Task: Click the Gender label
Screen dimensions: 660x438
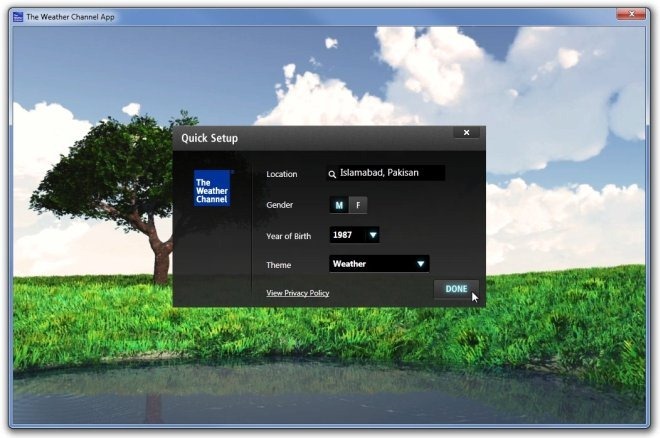Action: (x=279, y=205)
